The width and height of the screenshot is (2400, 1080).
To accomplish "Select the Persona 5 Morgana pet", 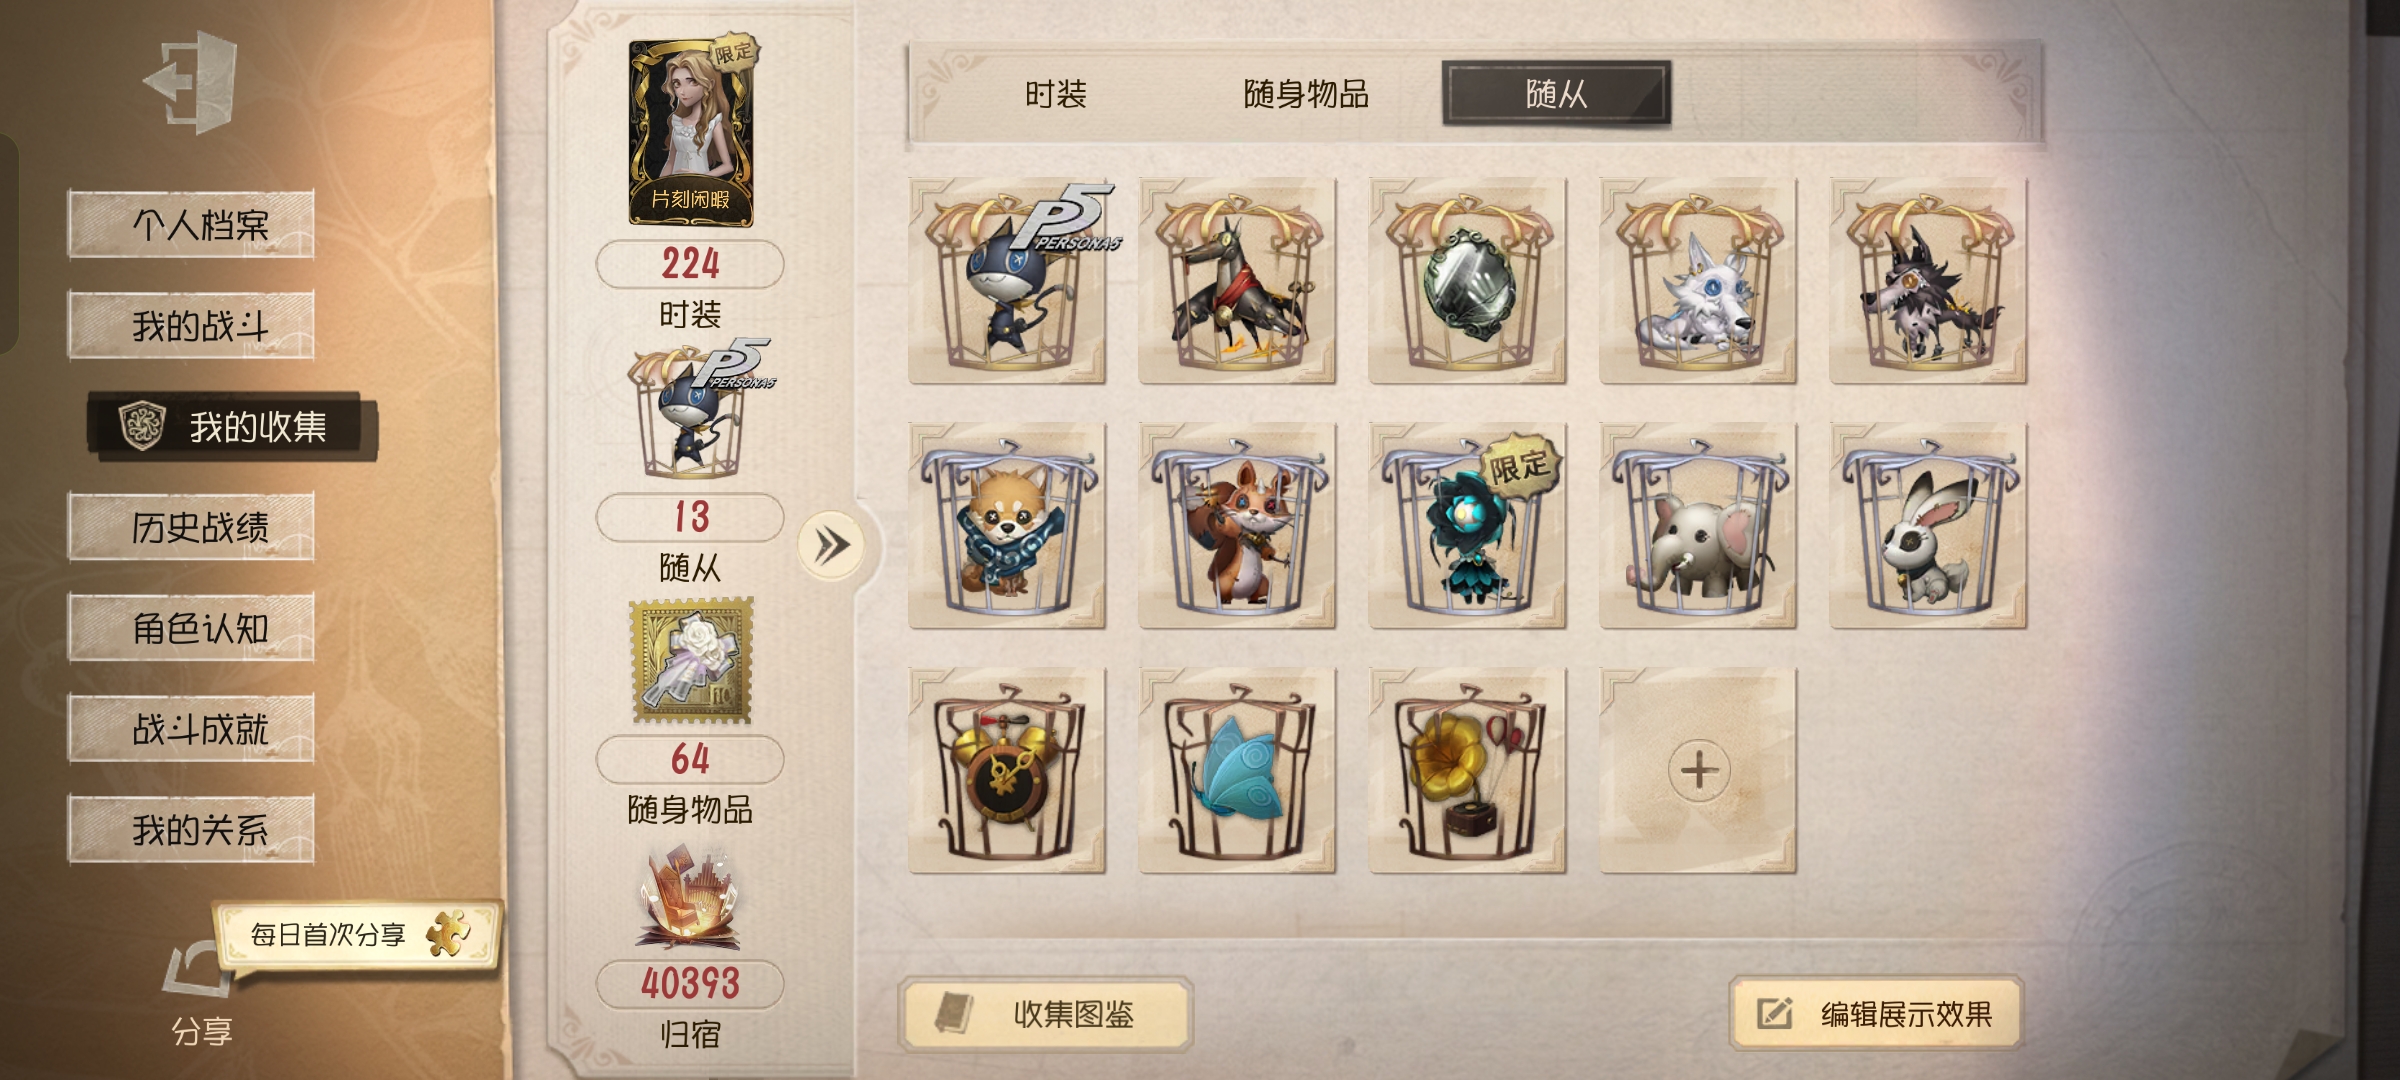I will coord(1007,281).
